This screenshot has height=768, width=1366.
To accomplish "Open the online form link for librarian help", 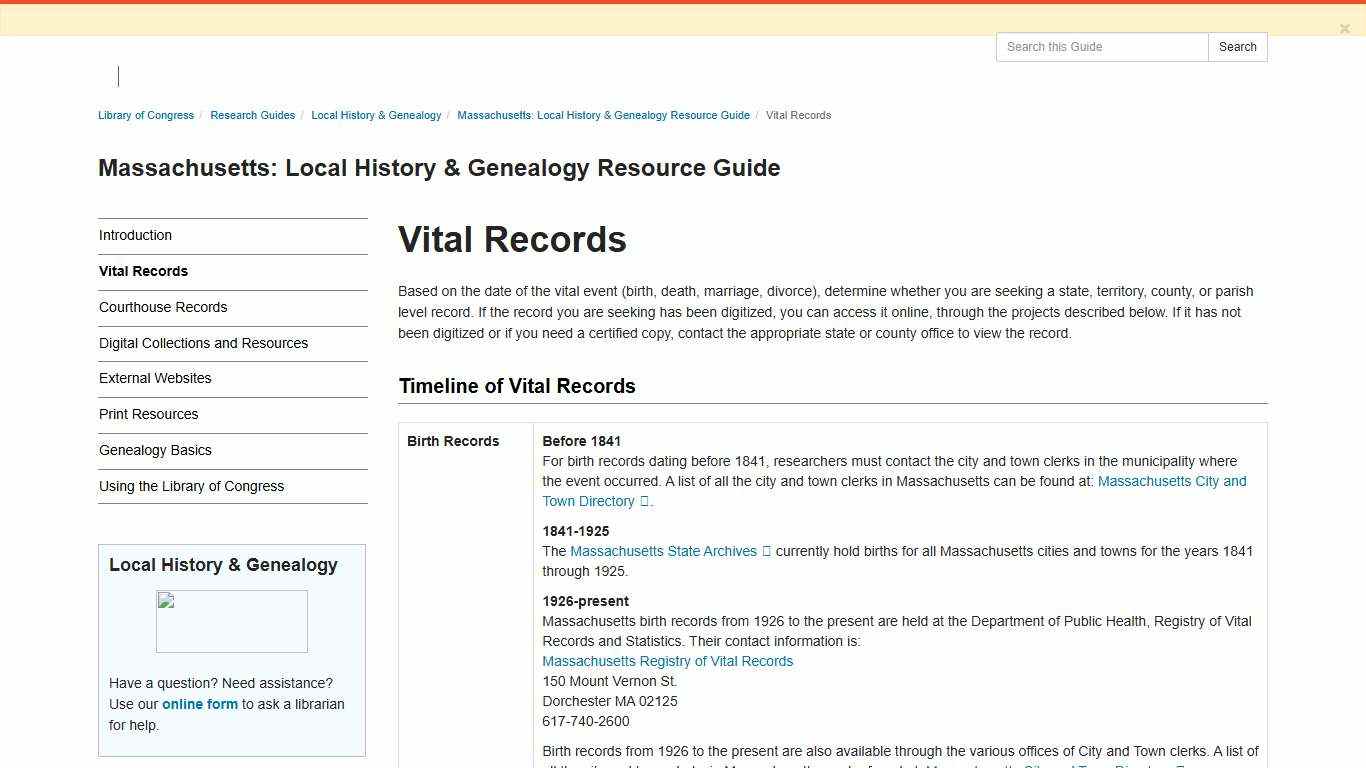I will pos(199,704).
